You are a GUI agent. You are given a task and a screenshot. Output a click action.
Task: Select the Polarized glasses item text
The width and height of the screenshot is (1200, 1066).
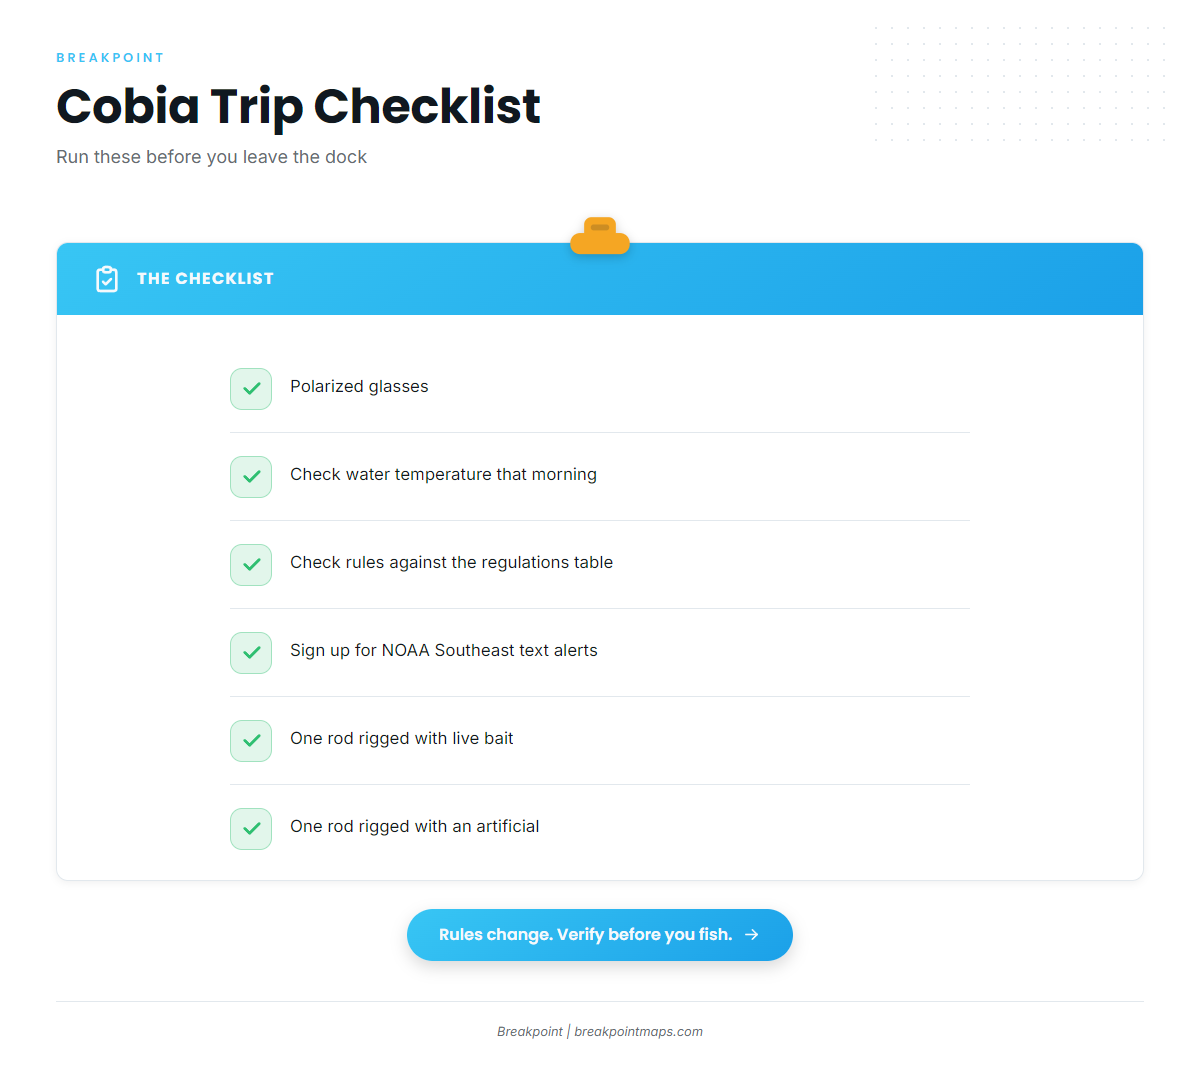(x=359, y=387)
